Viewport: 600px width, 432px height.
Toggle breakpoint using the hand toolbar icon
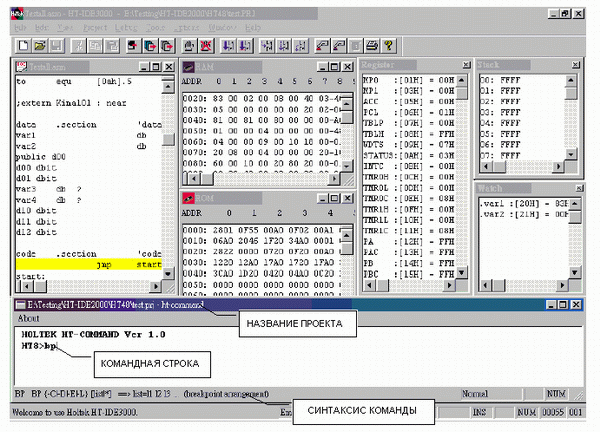pyautogui.click(x=189, y=46)
